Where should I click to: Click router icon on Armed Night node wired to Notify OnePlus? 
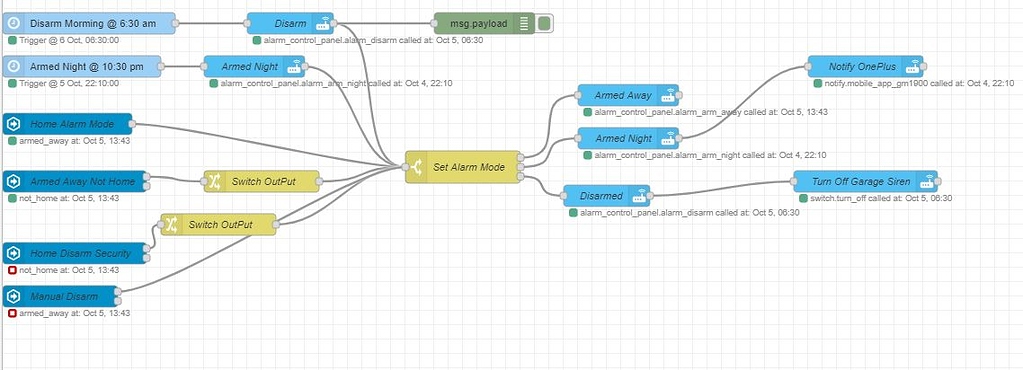[668, 138]
